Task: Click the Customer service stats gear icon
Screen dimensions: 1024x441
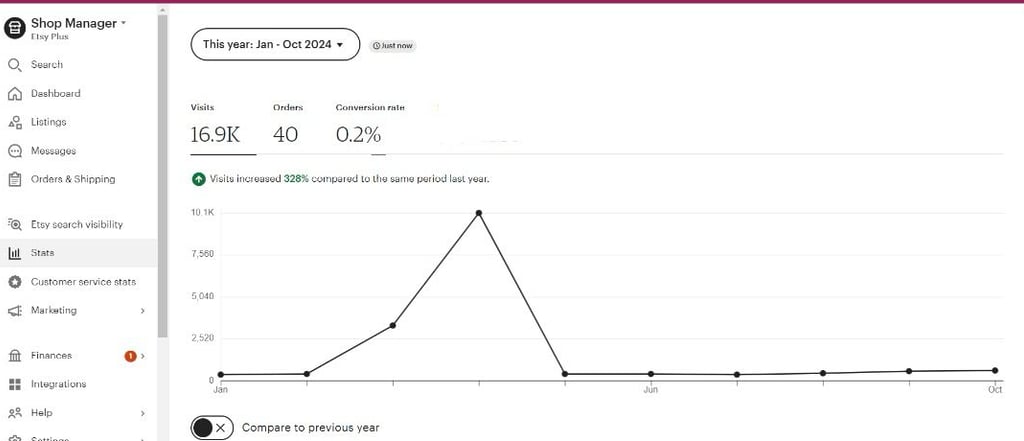Action: click(x=14, y=282)
